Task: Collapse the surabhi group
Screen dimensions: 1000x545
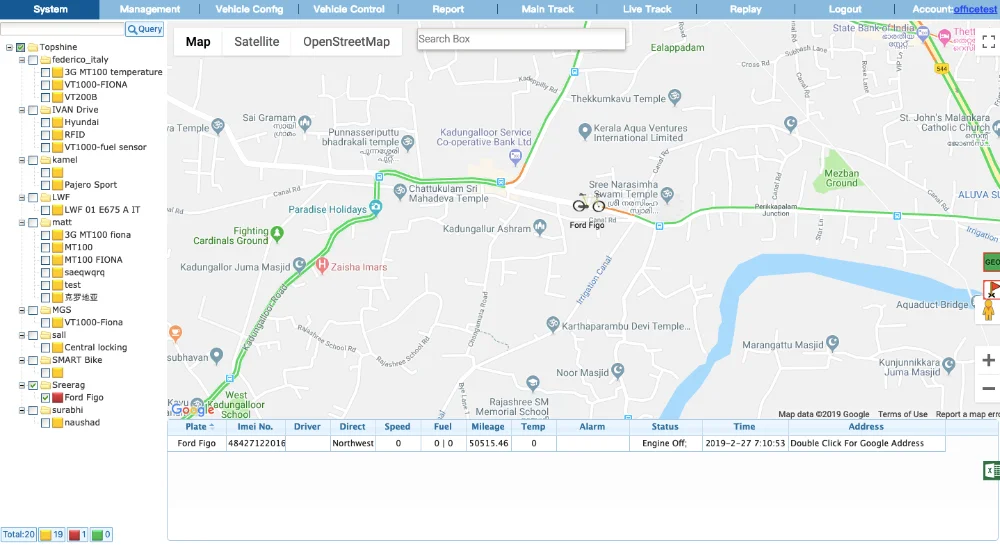Action: tap(22, 410)
